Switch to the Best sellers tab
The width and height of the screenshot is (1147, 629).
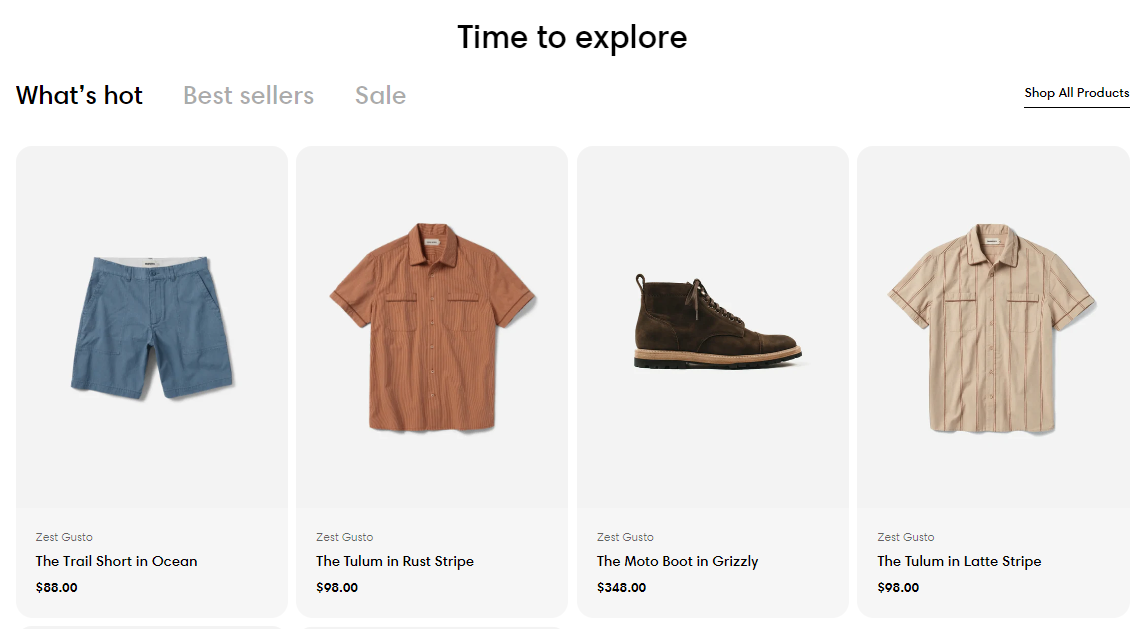click(x=248, y=96)
